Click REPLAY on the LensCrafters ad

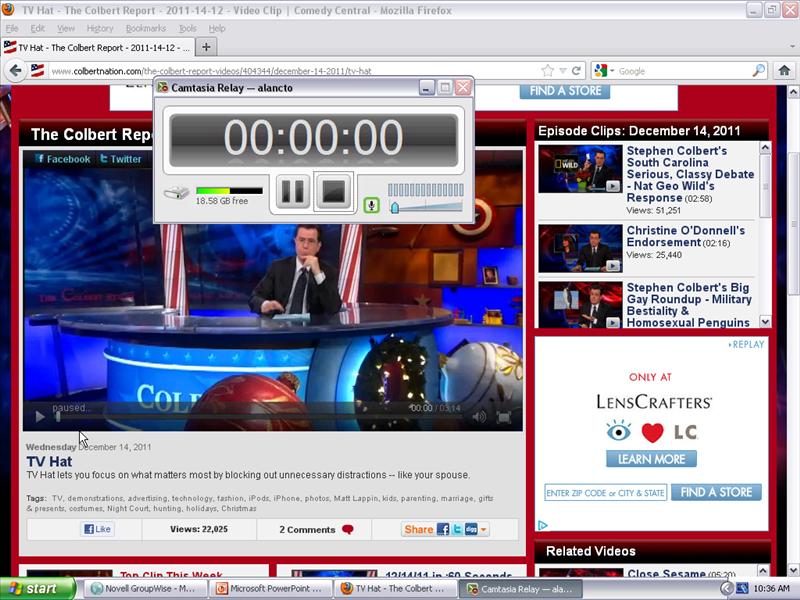pos(746,344)
